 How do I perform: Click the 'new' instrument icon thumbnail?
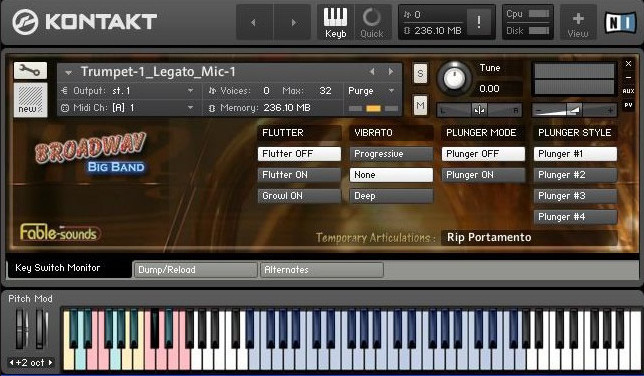tap(30, 100)
